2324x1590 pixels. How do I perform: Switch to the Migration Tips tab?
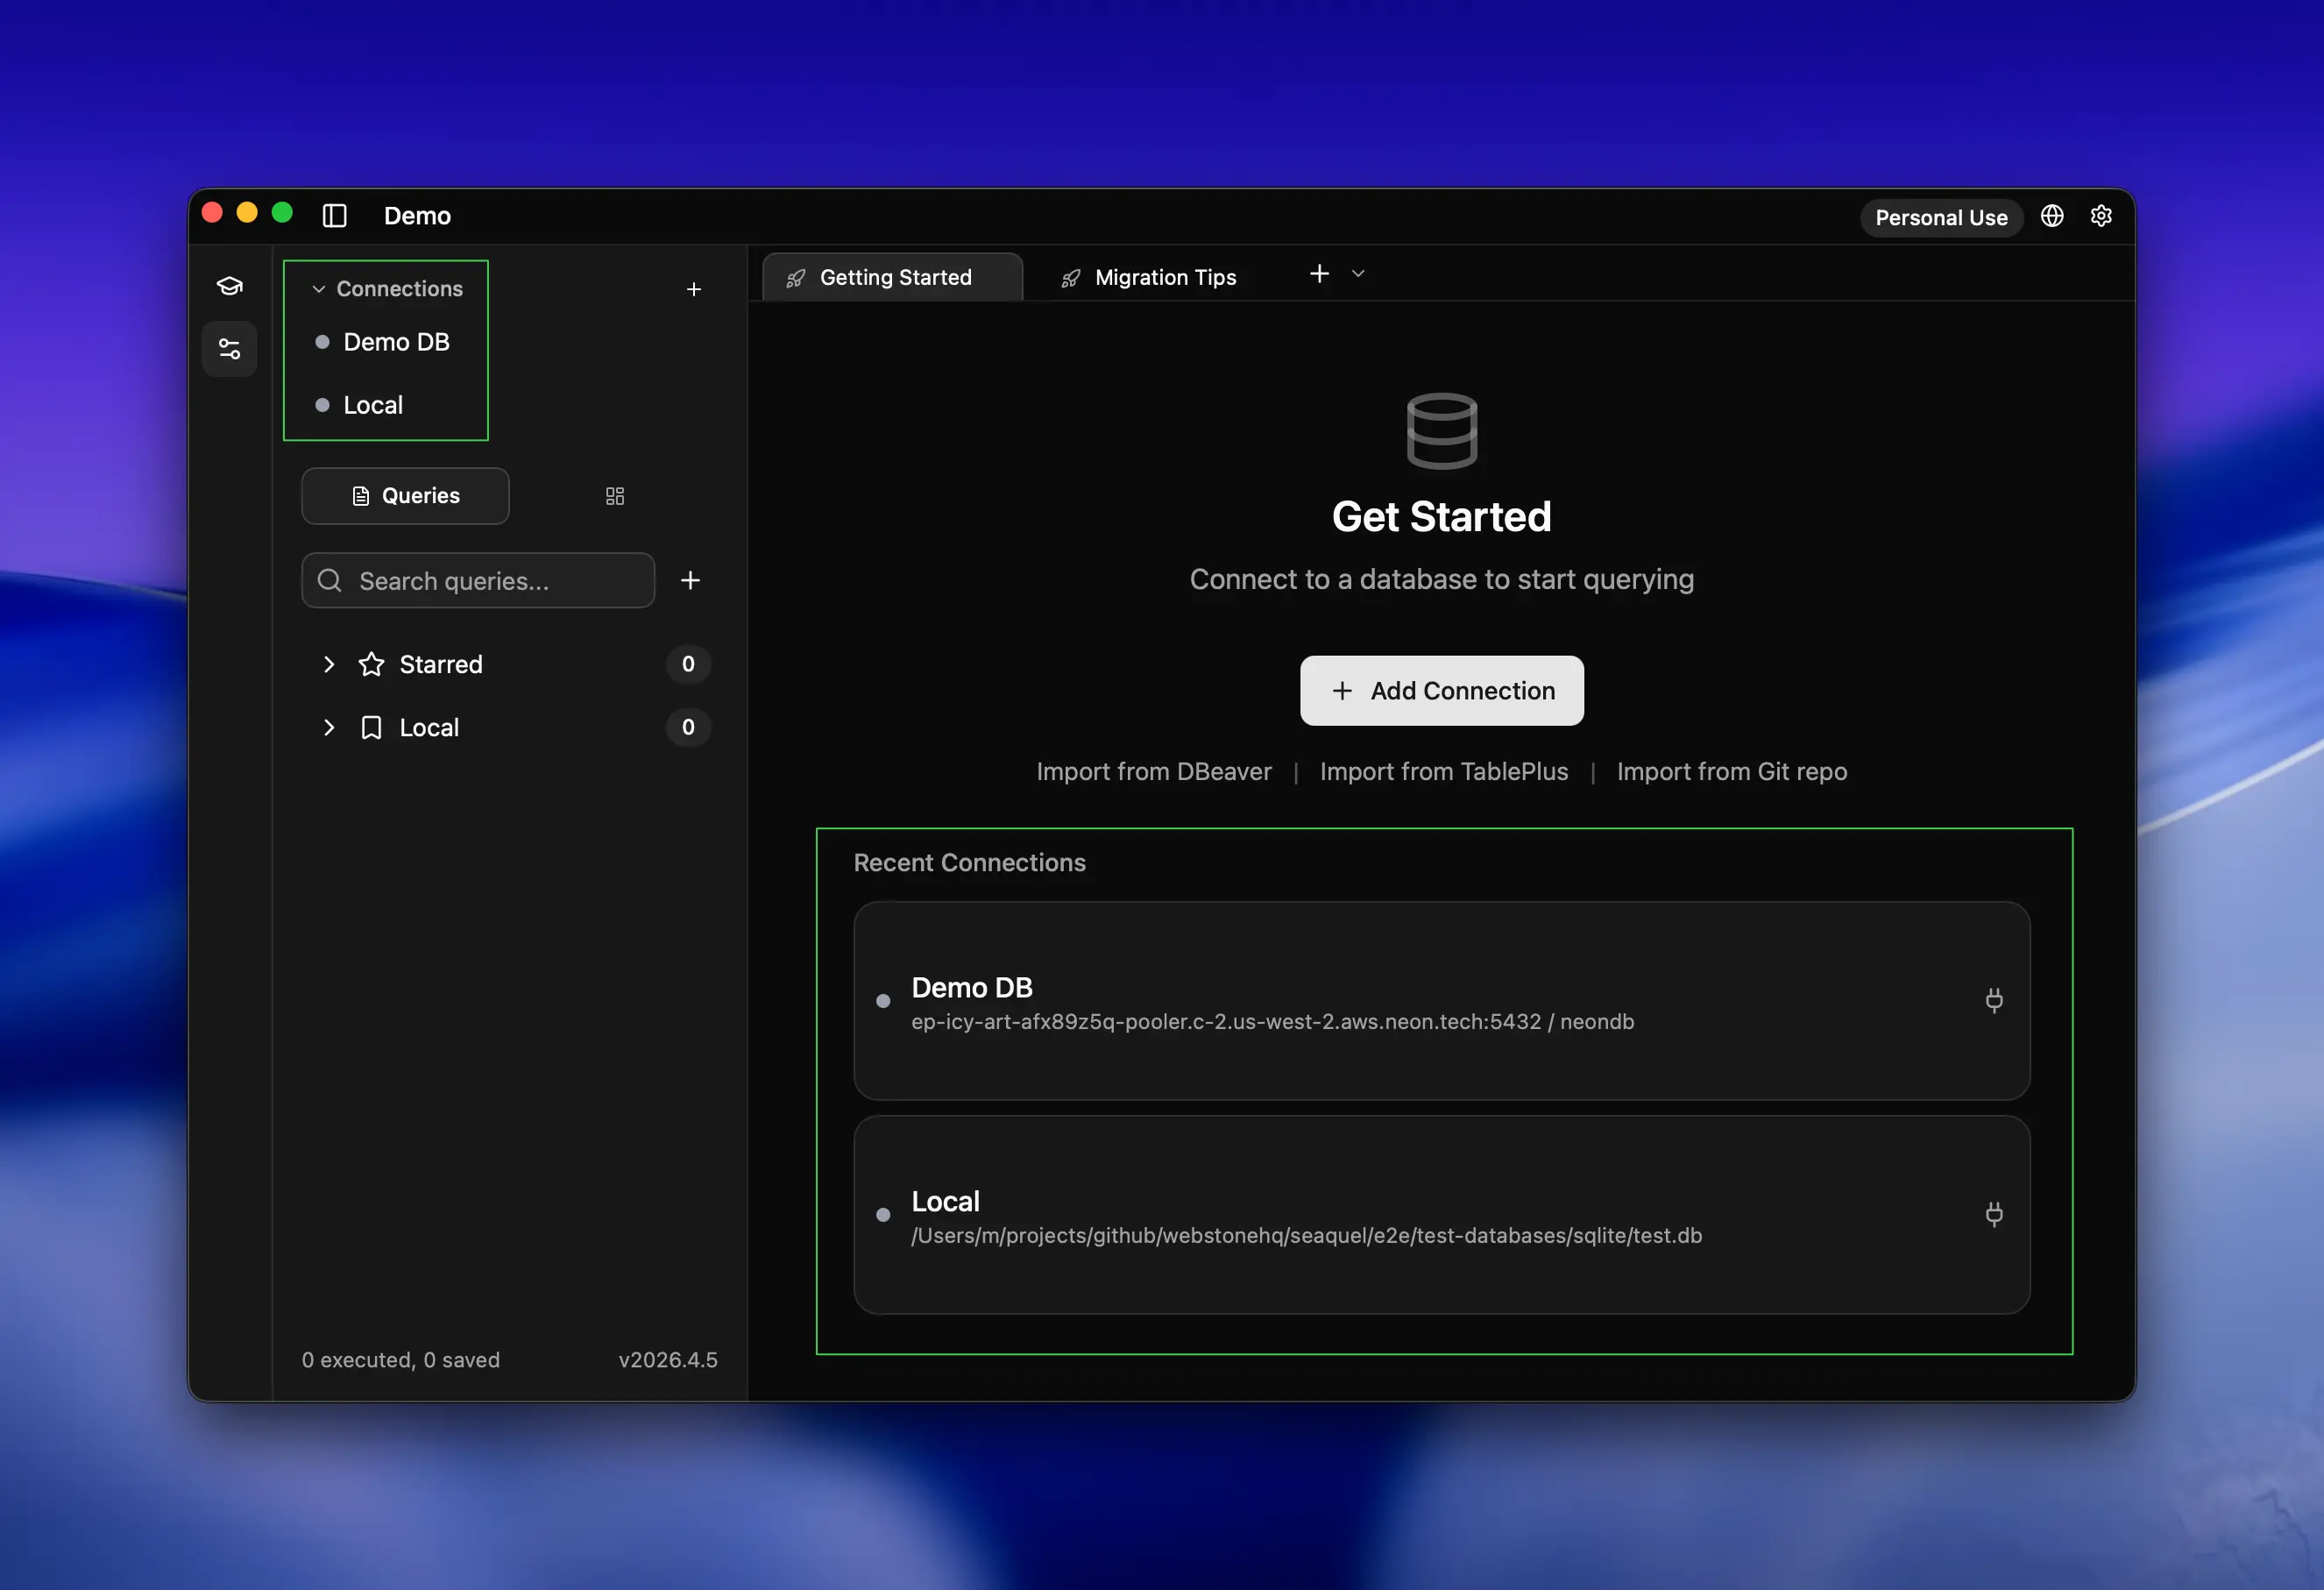click(x=1148, y=277)
